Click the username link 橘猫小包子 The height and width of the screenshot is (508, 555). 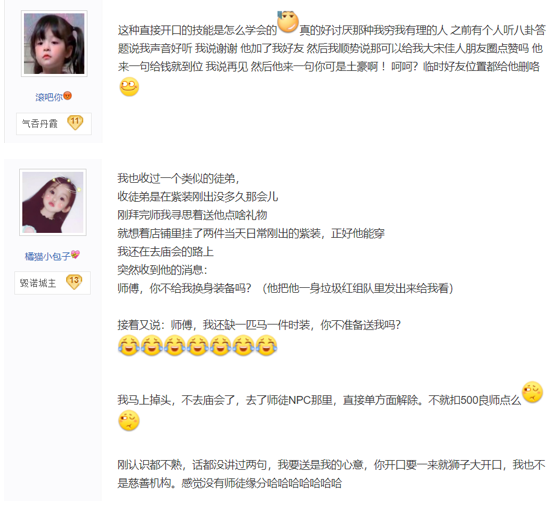click(x=47, y=256)
